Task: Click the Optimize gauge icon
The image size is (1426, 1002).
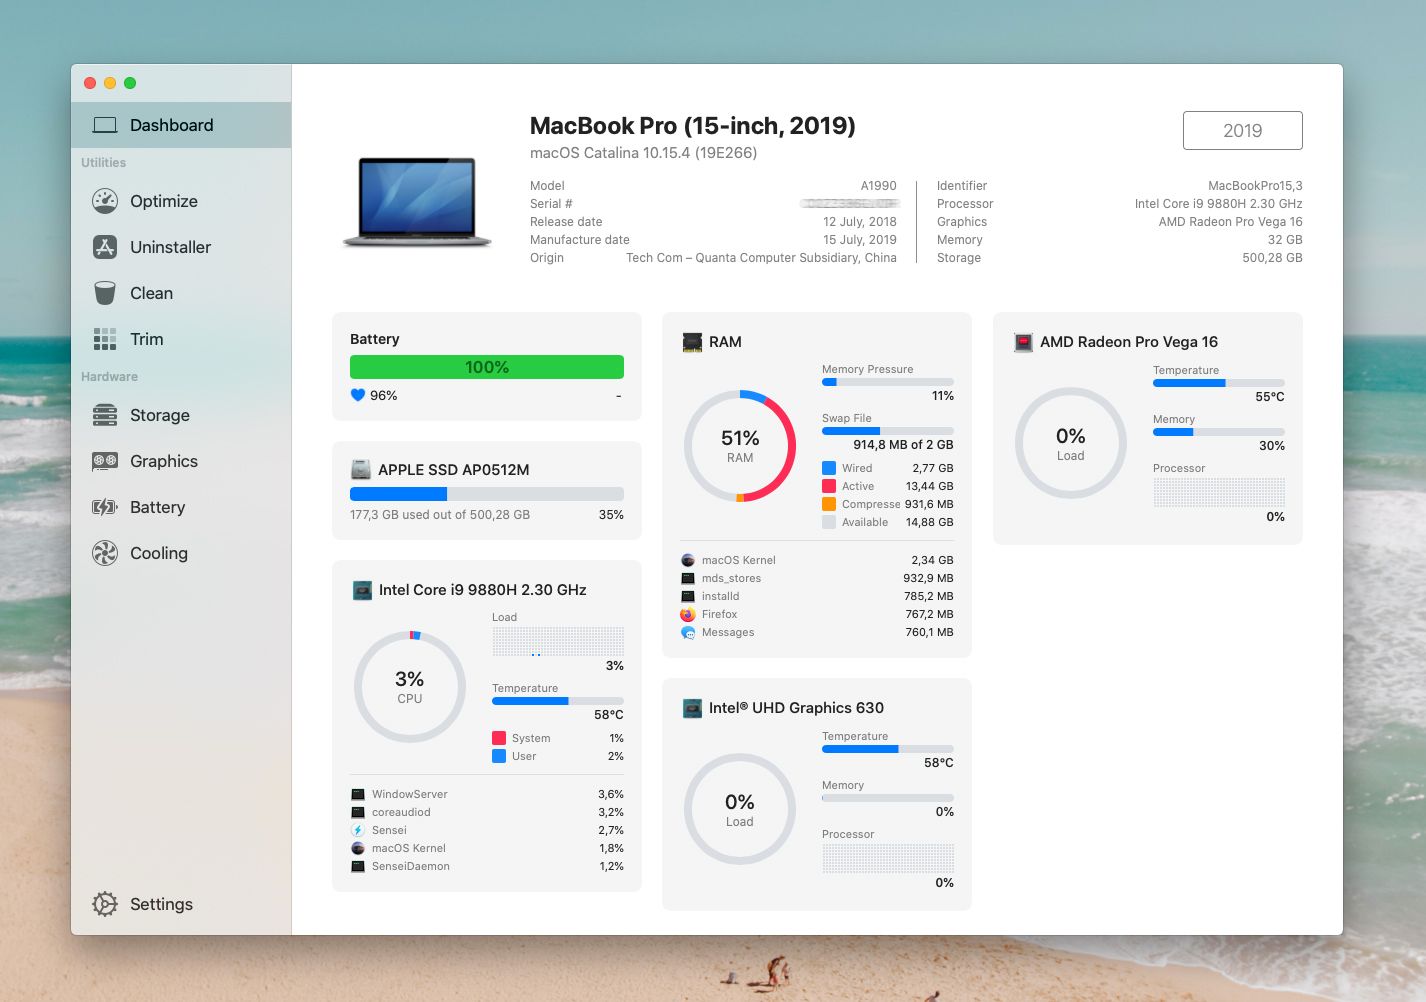Action: click(105, 201)
